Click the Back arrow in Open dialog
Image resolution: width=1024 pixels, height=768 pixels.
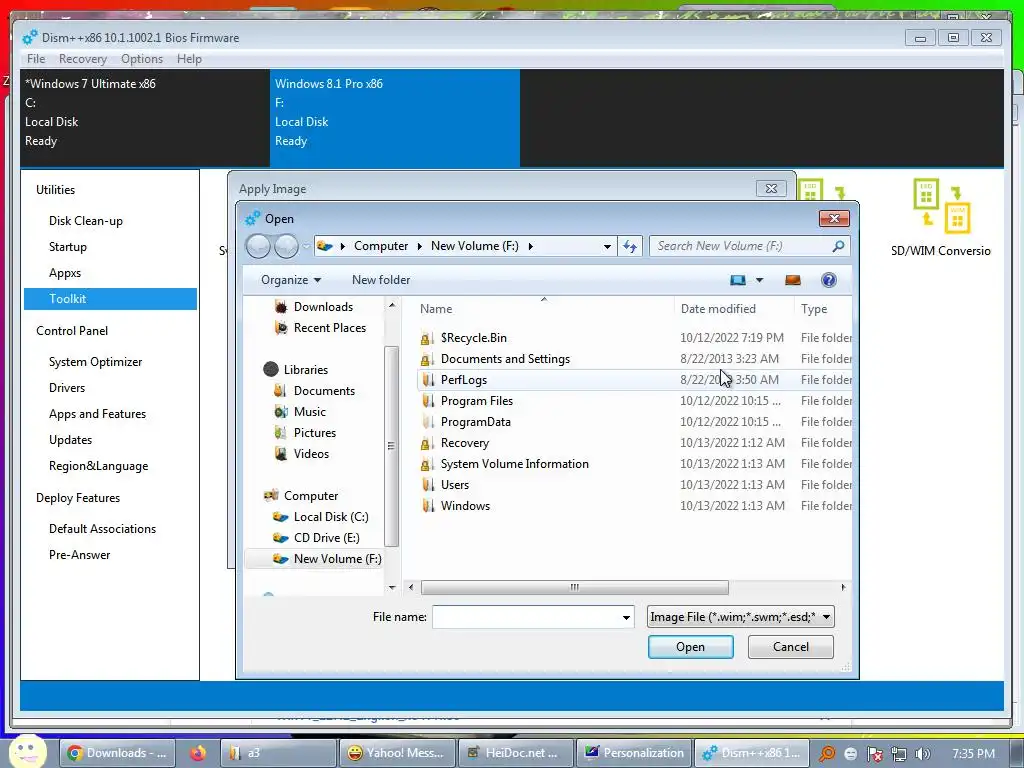[258, 246]
